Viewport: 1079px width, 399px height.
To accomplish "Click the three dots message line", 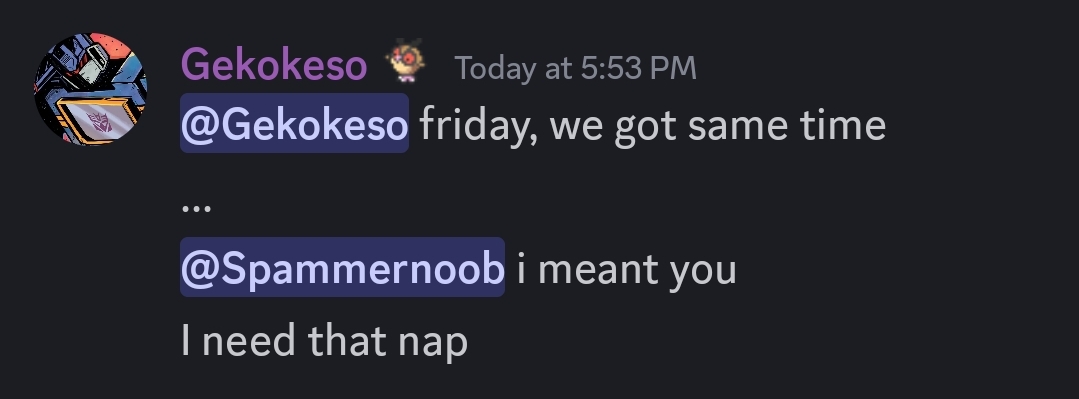I will [x=196, y=206].
